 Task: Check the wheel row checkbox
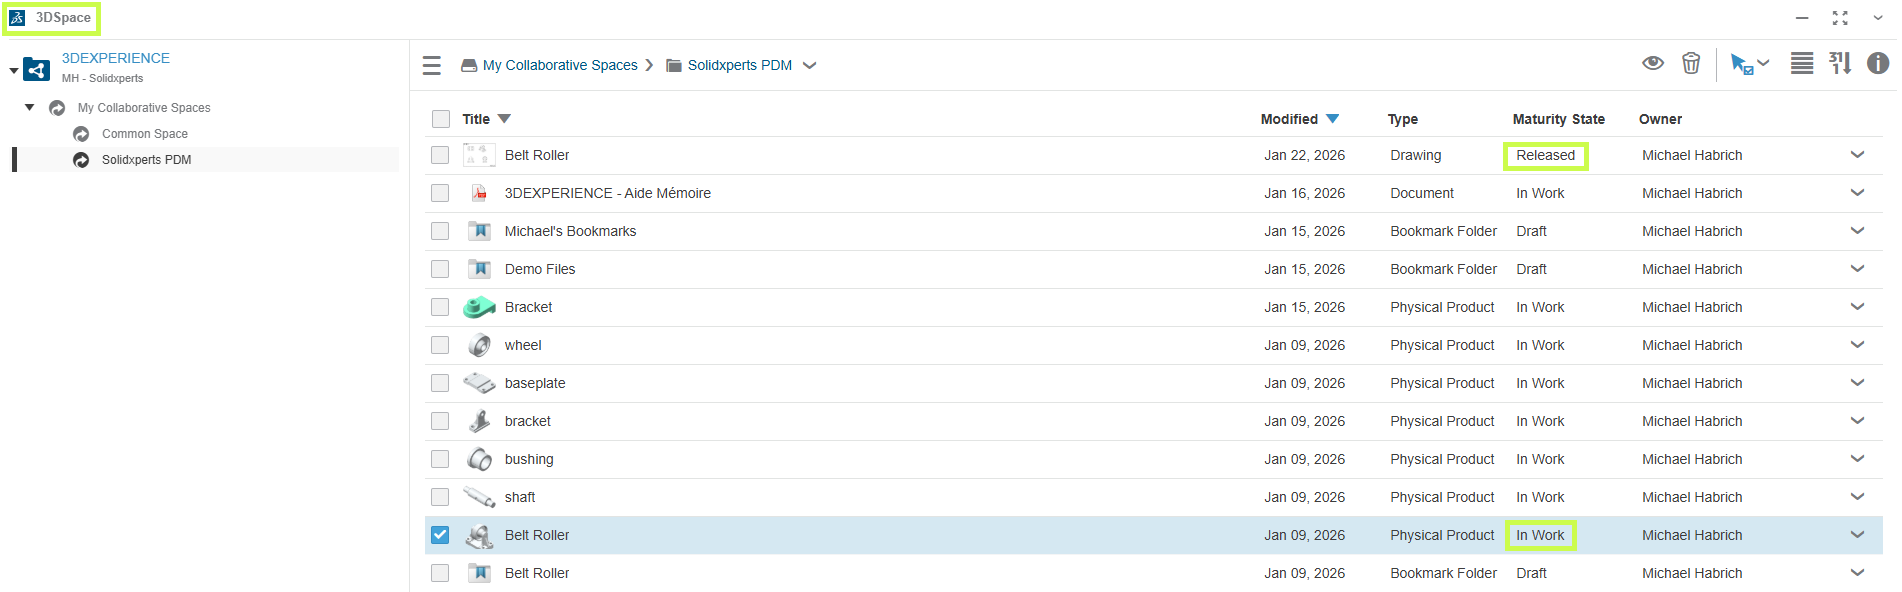(x=440, y=345)
